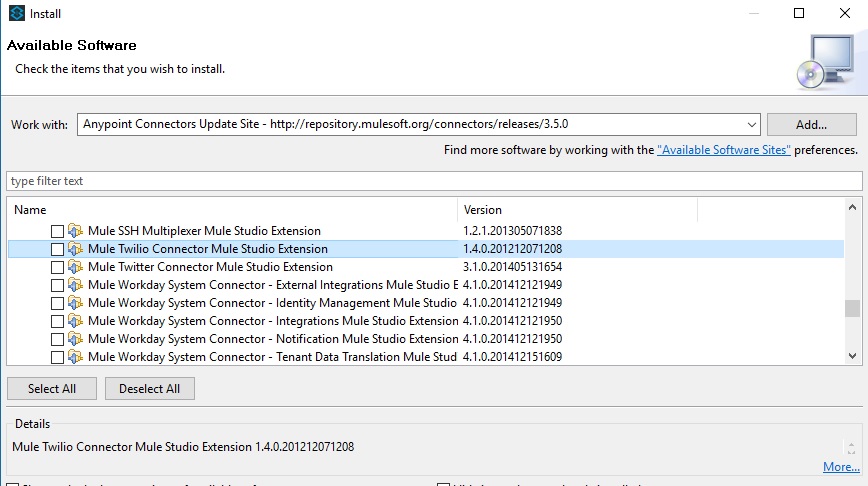Click version 1.2.1.201305071838
The height and width of the screenshot is (486, 868).
(x=513, y=231)
